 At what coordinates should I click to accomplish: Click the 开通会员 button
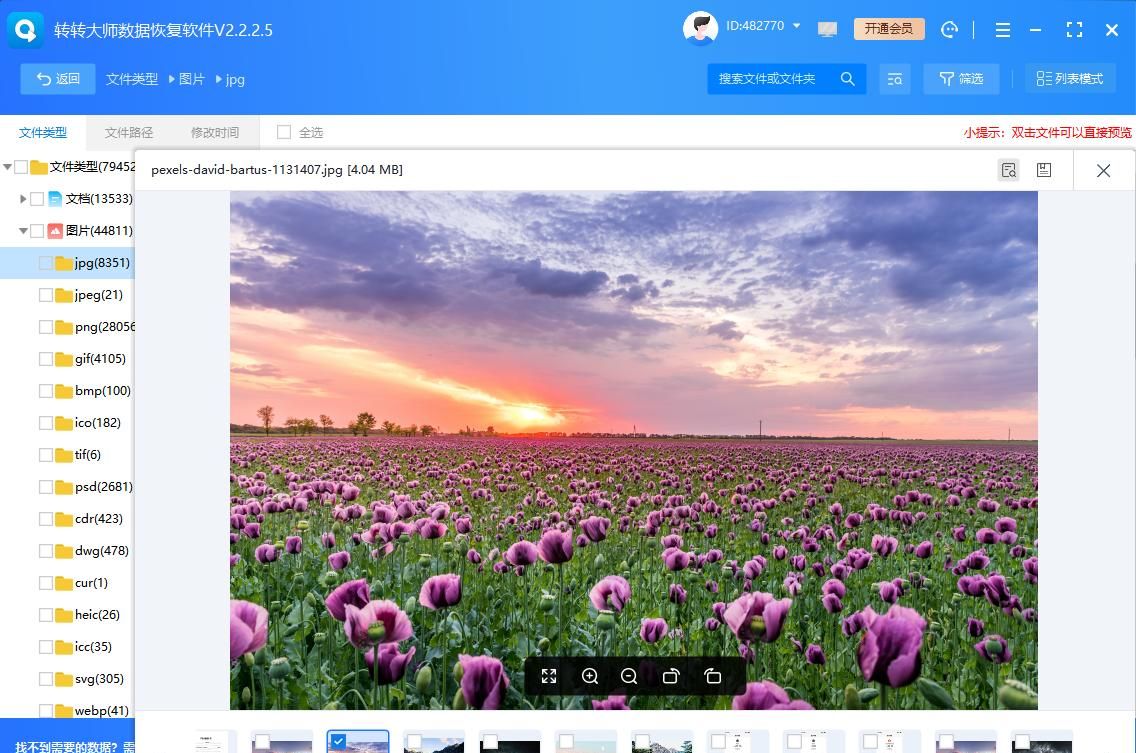pyautogui.click(x=889, y=29)
